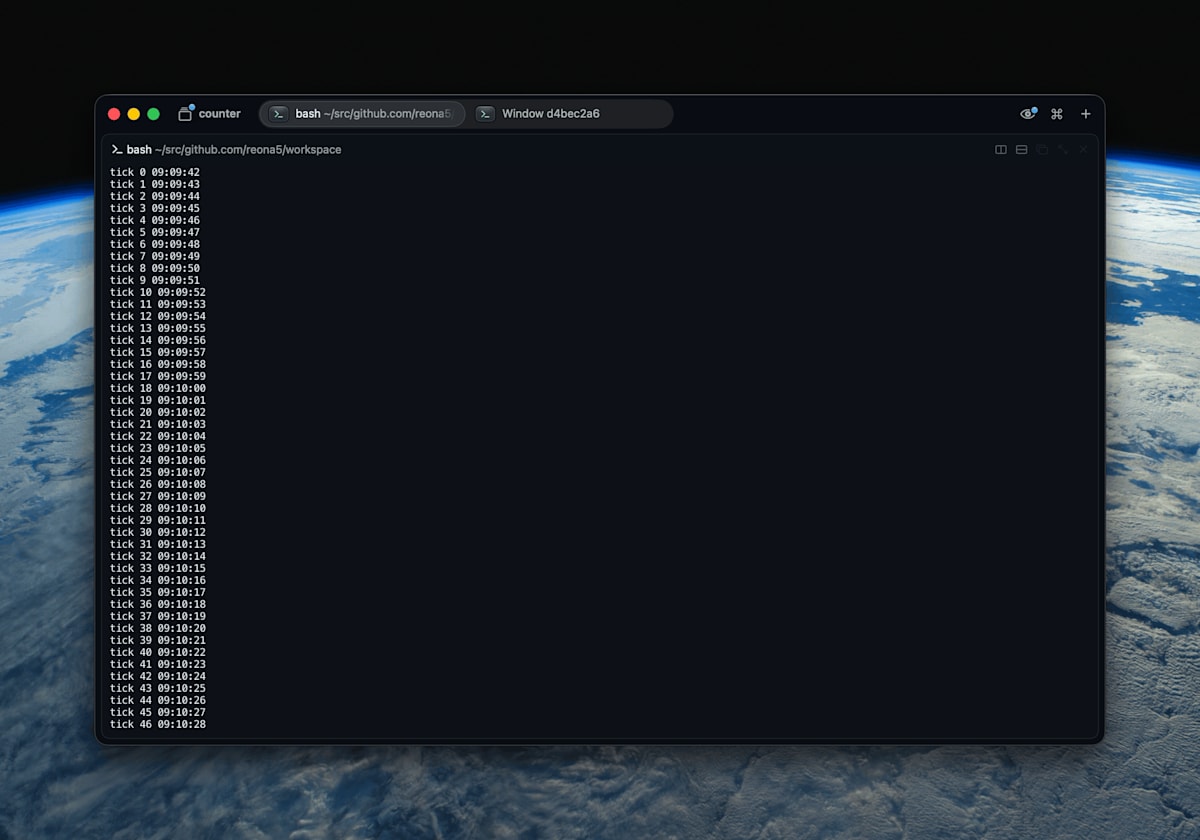Click the line tick 10 09:09:52
The height and width of the screenshot is (840, 1200).
point(158,292)
